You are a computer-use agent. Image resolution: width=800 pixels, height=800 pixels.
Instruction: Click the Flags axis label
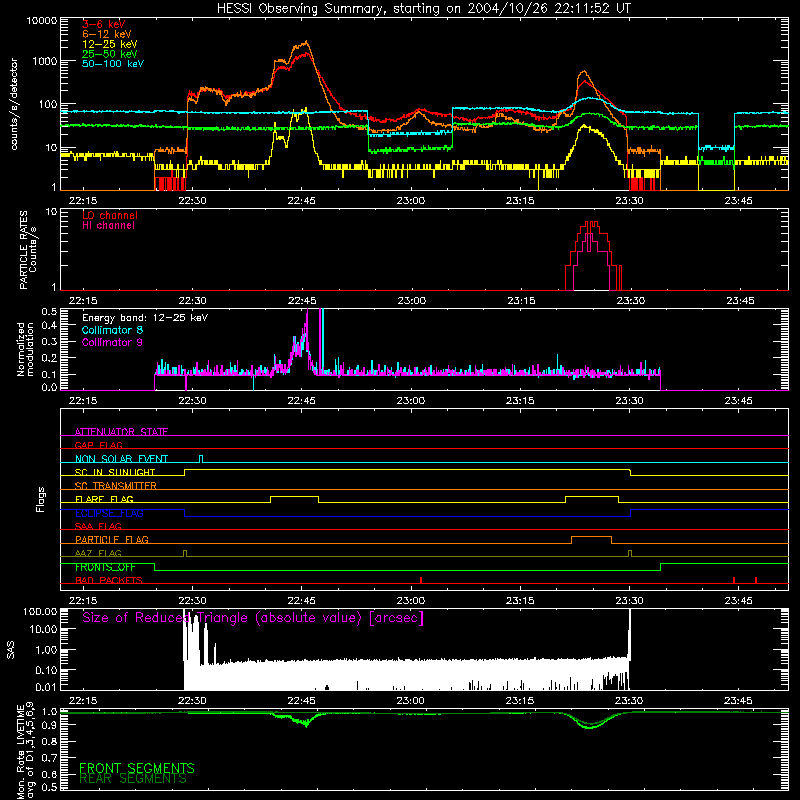(x=41, y=499)
